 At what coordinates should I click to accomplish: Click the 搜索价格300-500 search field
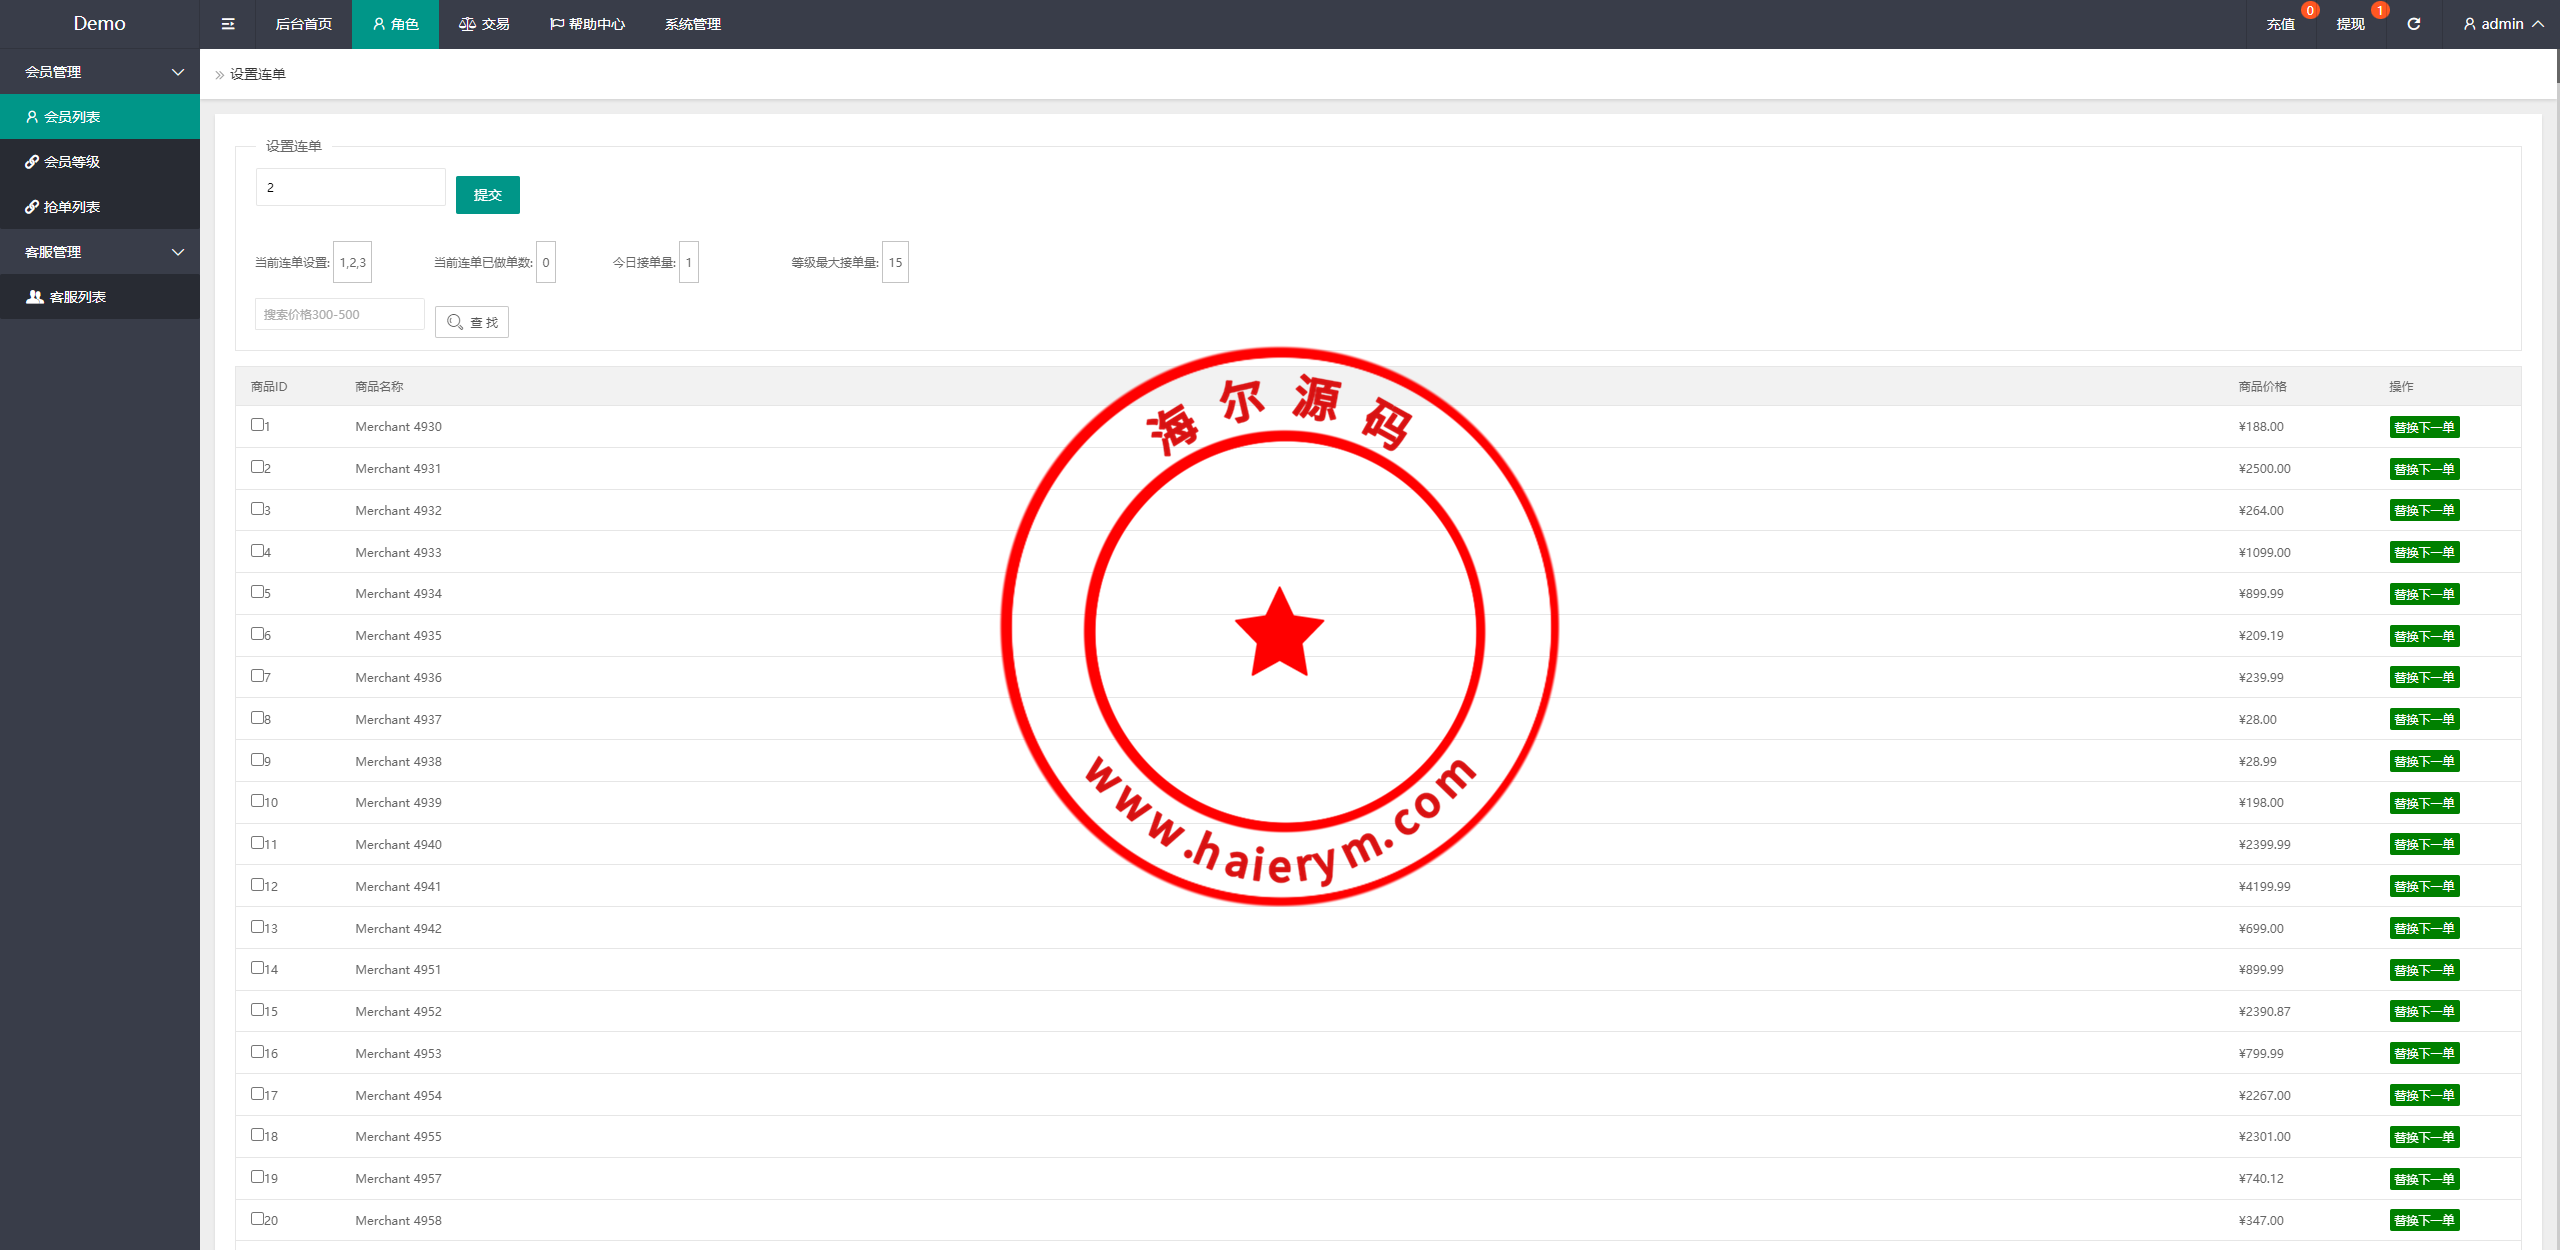coord(340,314)
